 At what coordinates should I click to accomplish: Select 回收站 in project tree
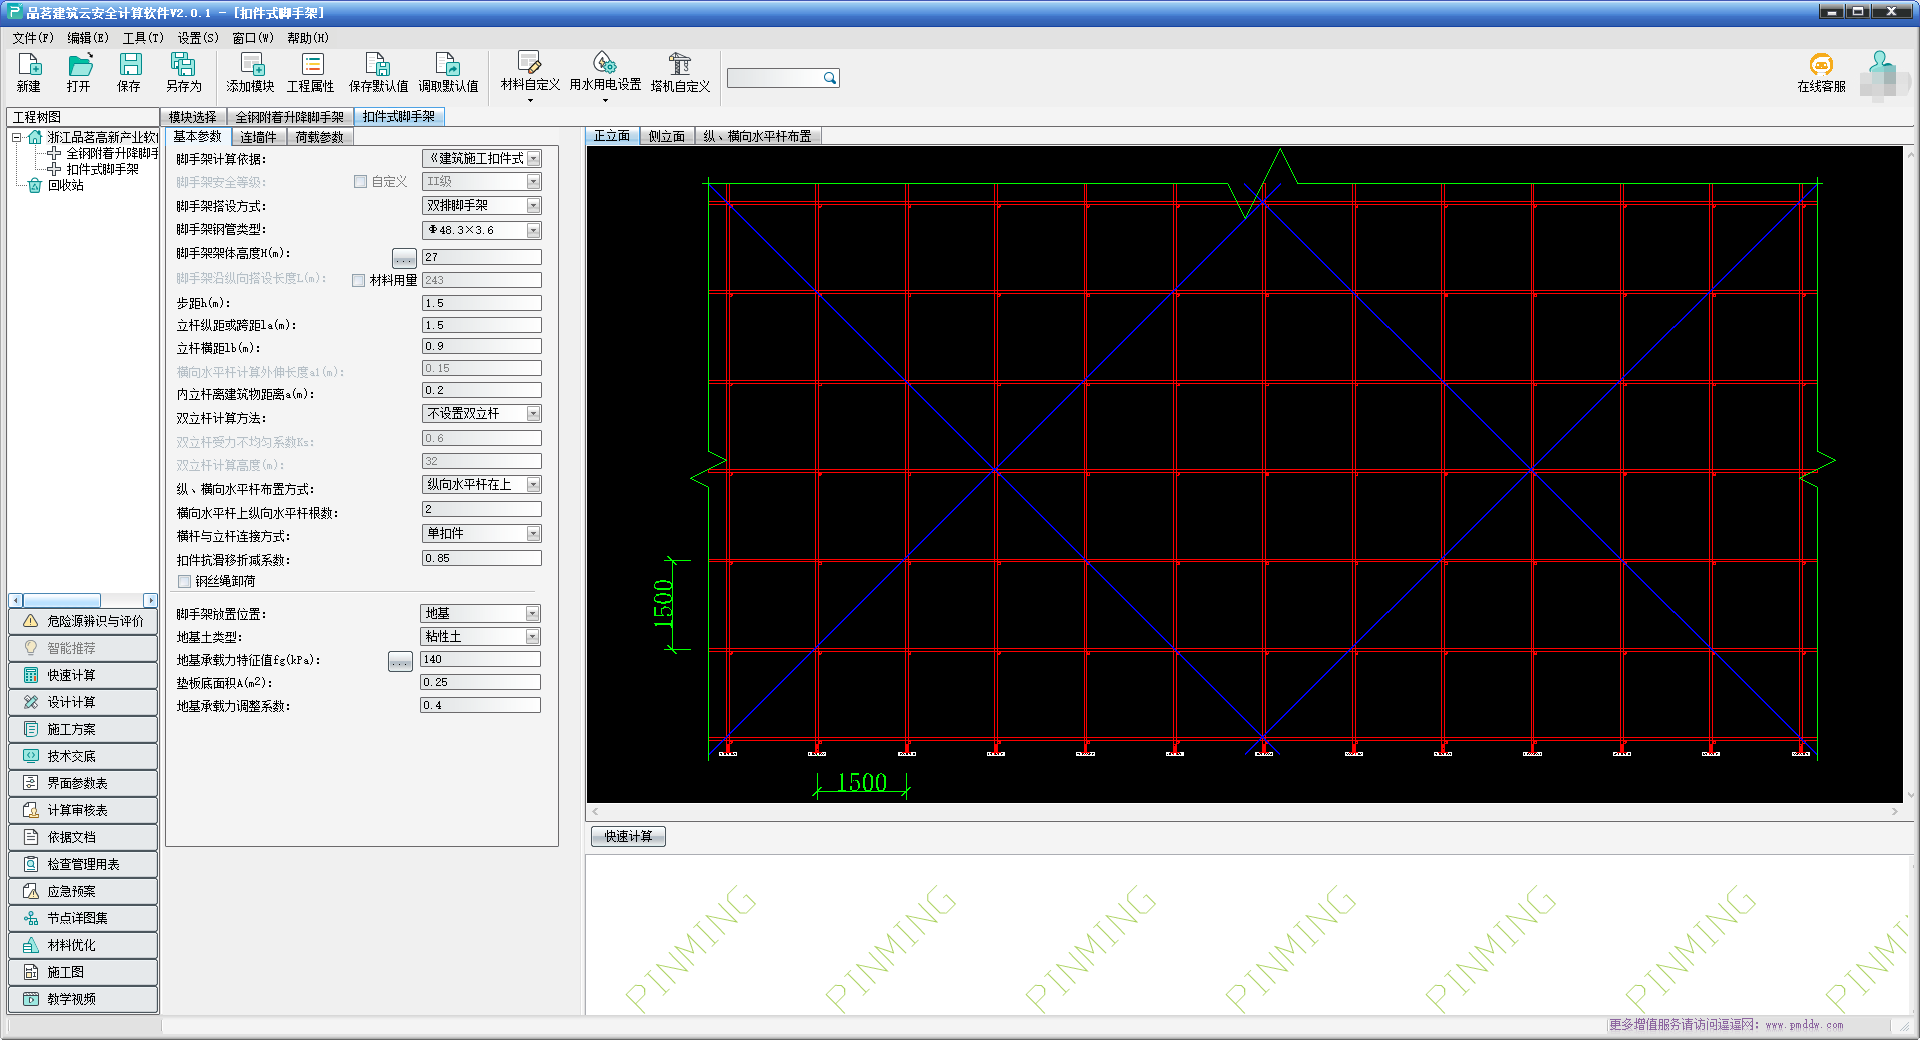[66, 185]
